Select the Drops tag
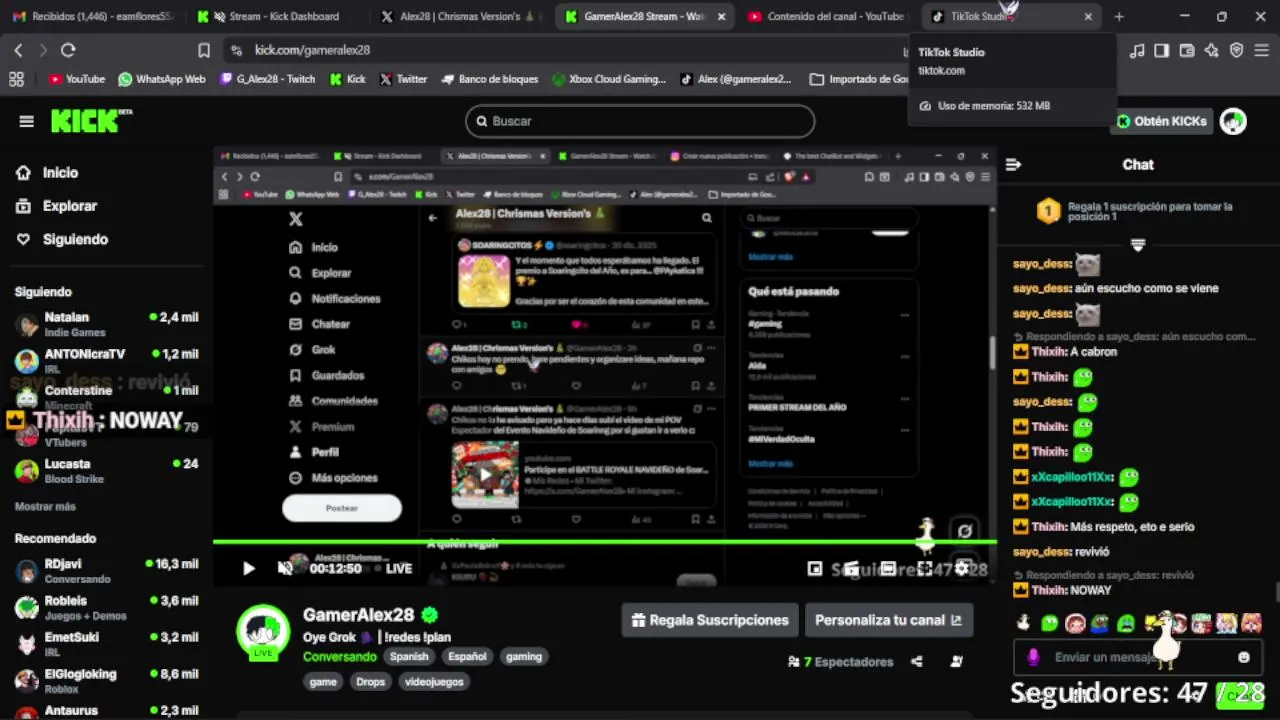The image size is (1280, 720). point(370,682)
